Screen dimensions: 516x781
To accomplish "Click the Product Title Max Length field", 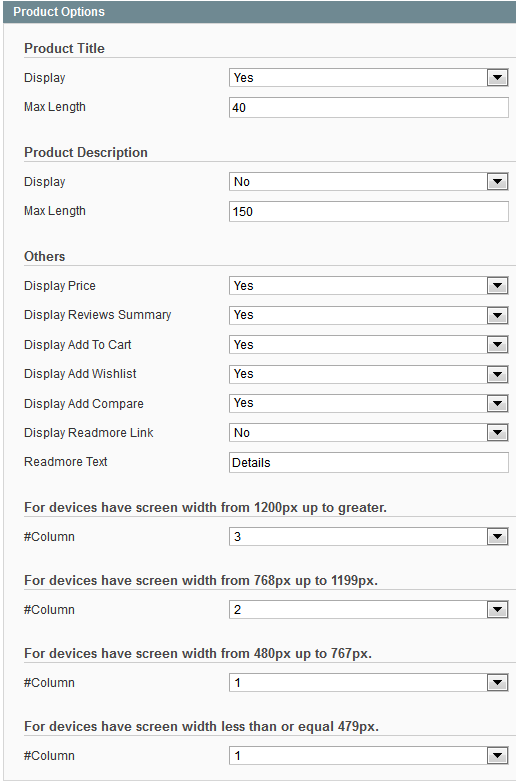I will tap(369, 108).
